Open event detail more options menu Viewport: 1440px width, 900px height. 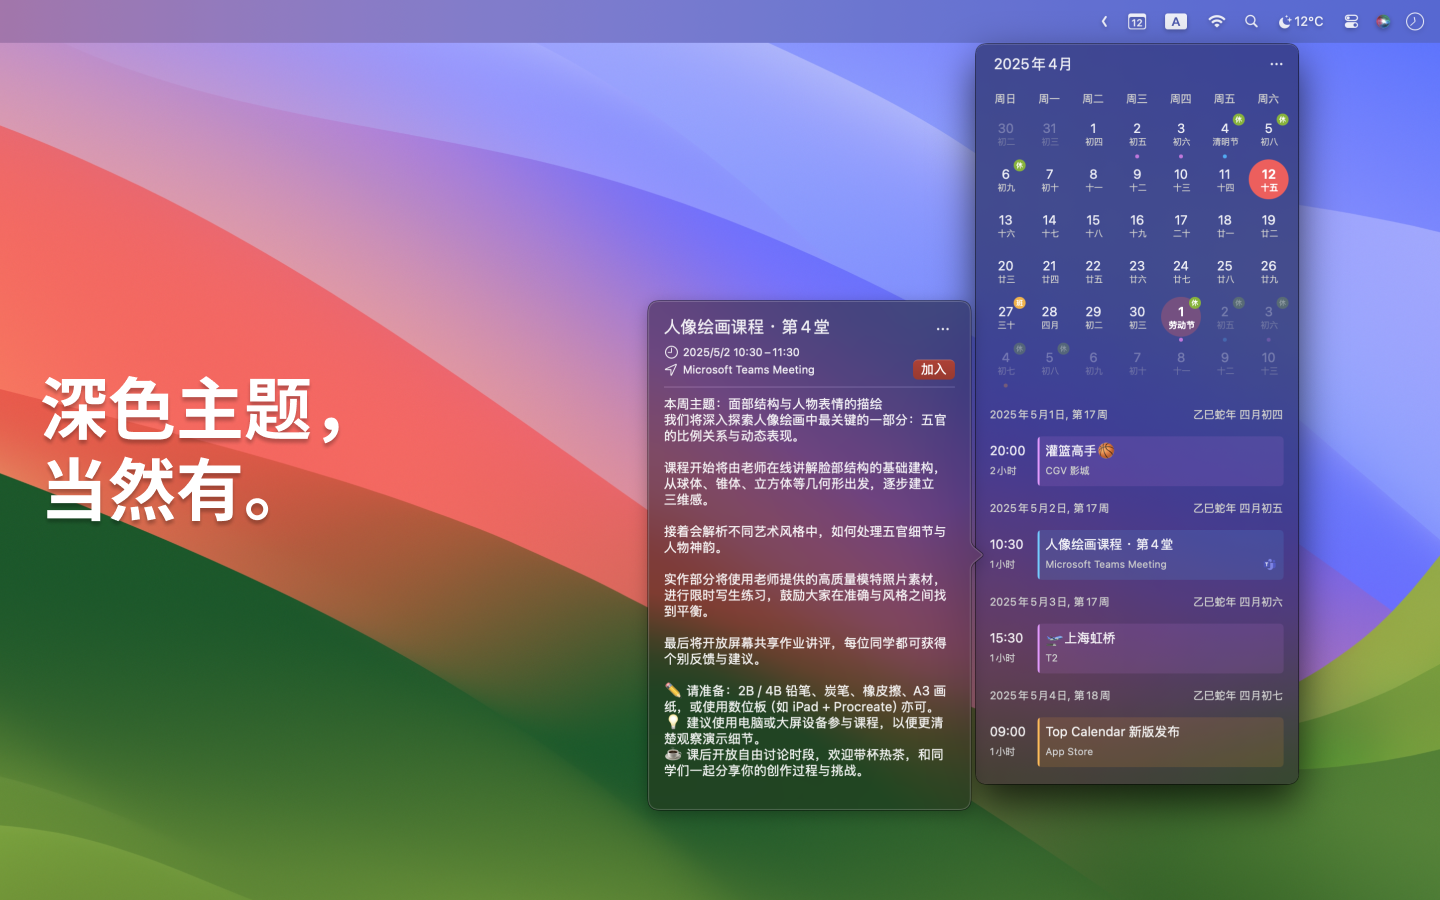[x=942, y=329]
